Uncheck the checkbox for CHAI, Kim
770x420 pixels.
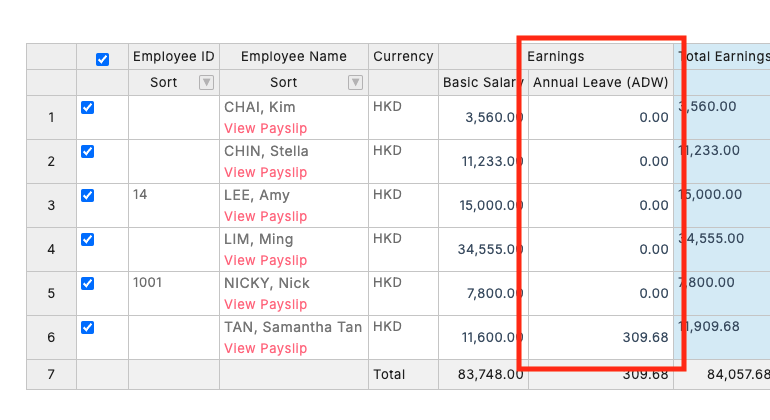[x=87, y=108]
